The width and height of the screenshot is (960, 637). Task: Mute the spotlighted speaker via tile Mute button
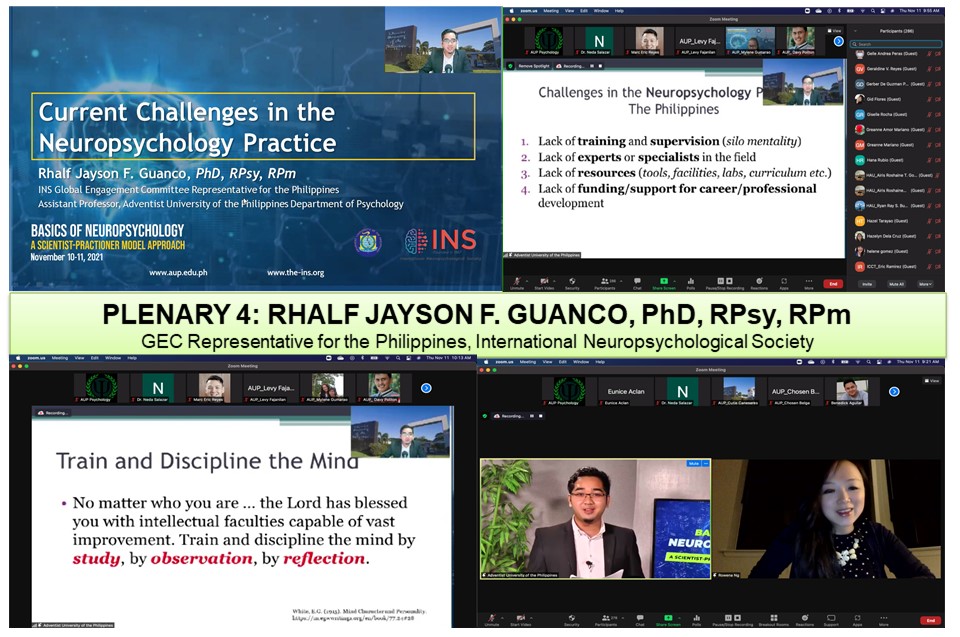693,464
